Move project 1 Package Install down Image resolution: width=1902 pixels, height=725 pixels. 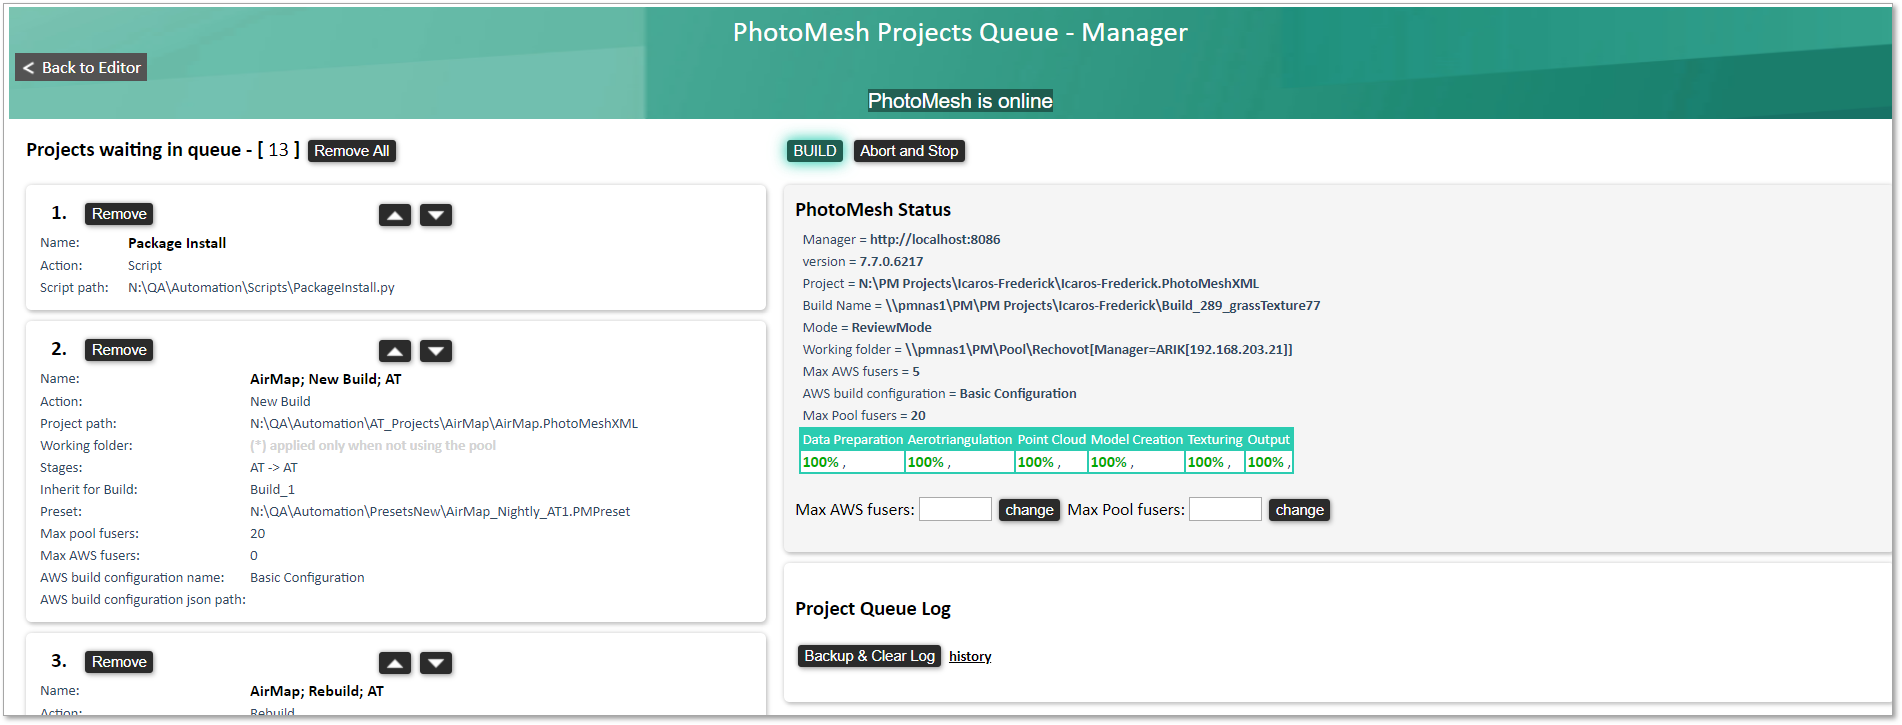point(436,215)
